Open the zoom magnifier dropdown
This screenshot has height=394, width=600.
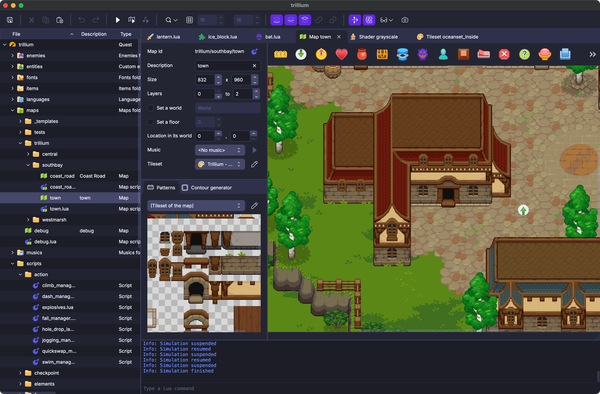click(x=171, y=20)
